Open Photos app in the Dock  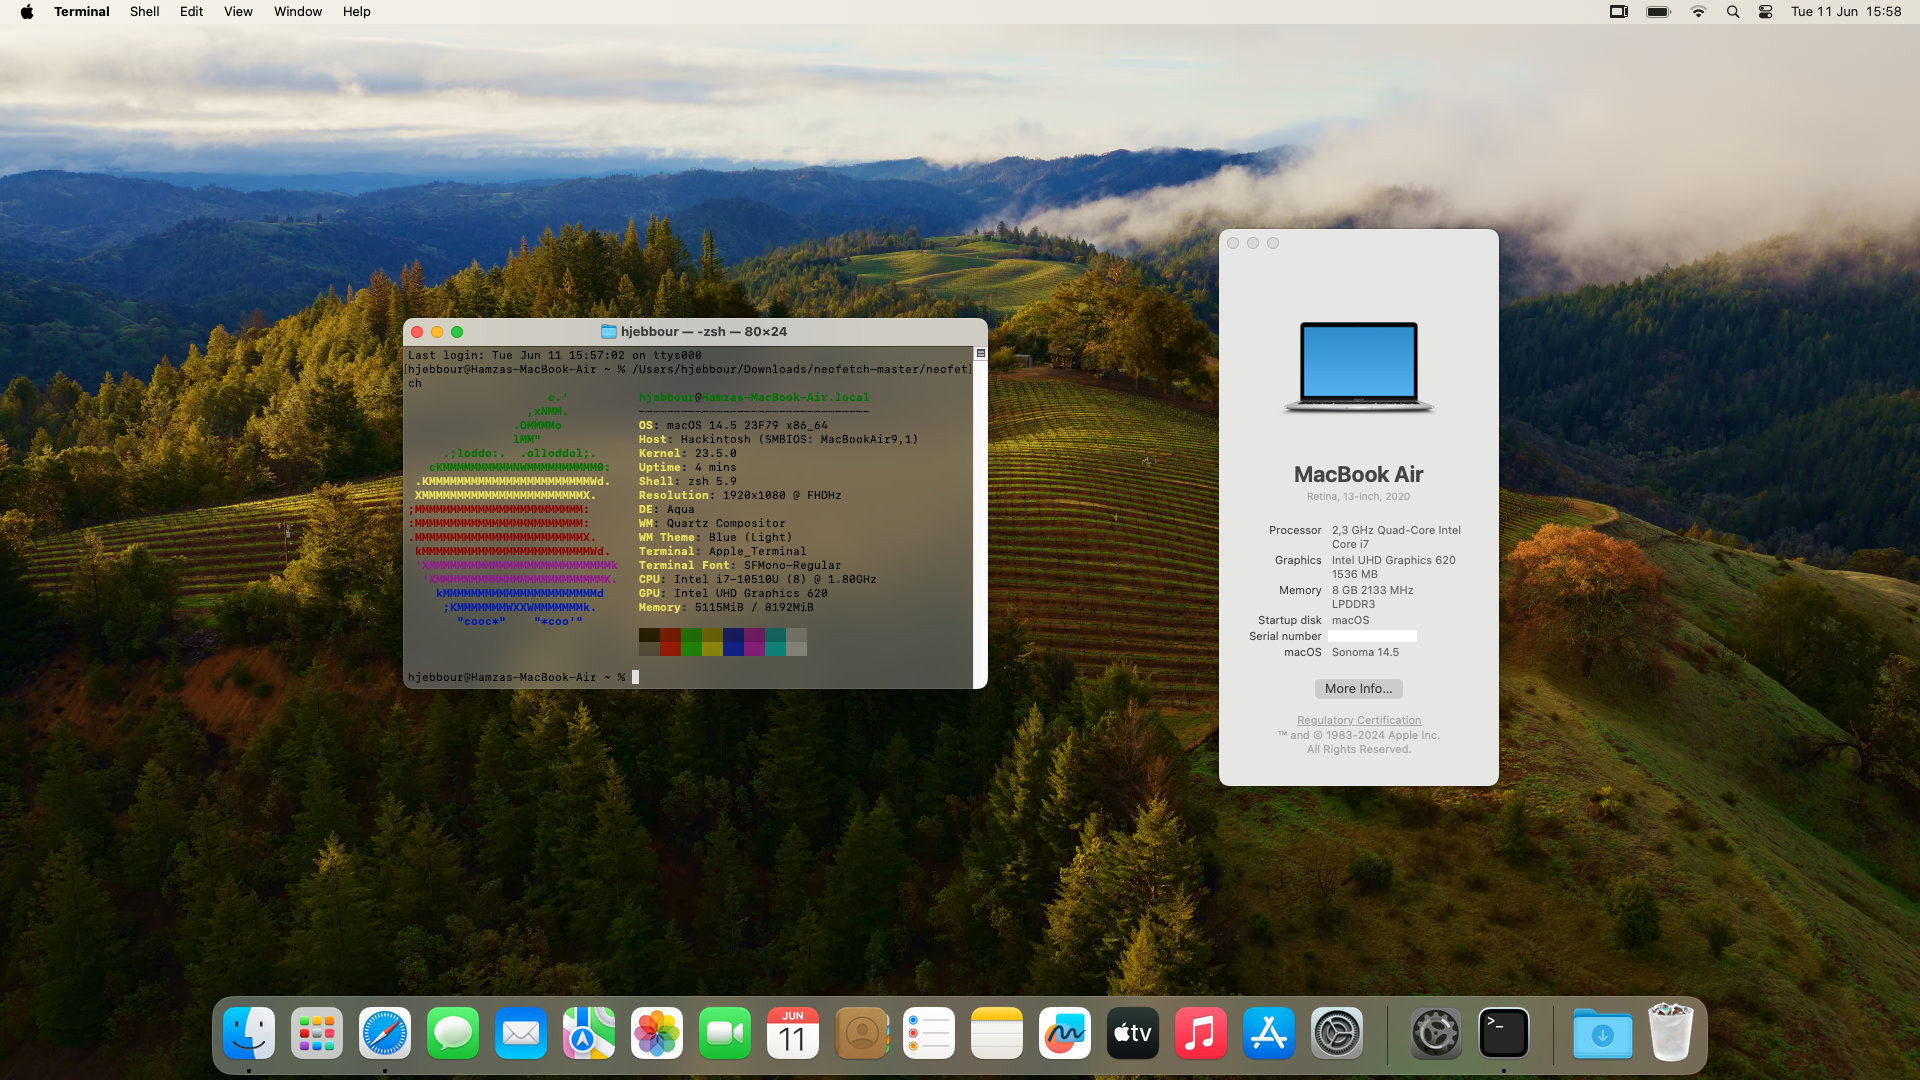click(x=657, y=1033)
